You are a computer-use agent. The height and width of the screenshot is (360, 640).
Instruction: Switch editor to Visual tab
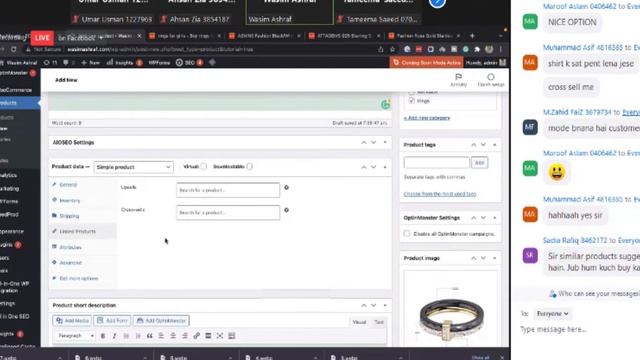(x=359, y=322)
